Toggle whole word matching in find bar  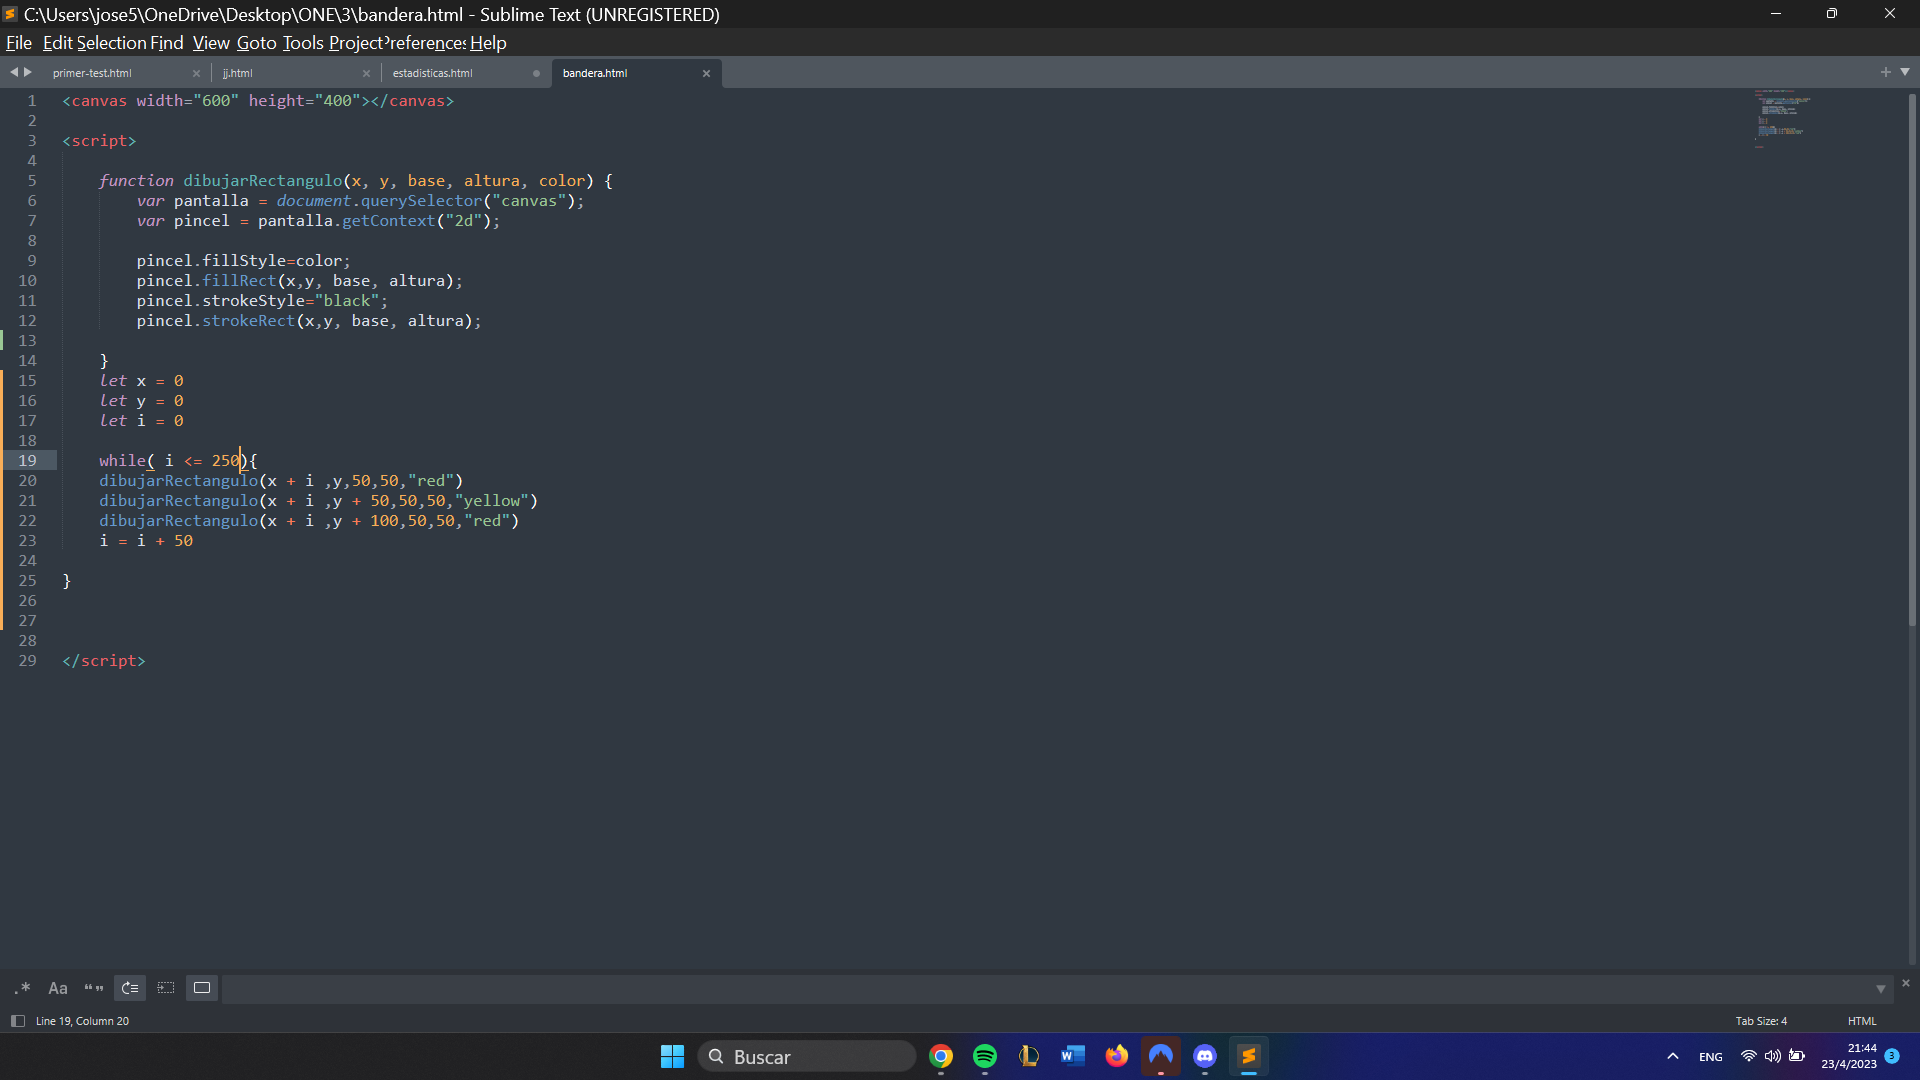(94, 988)
